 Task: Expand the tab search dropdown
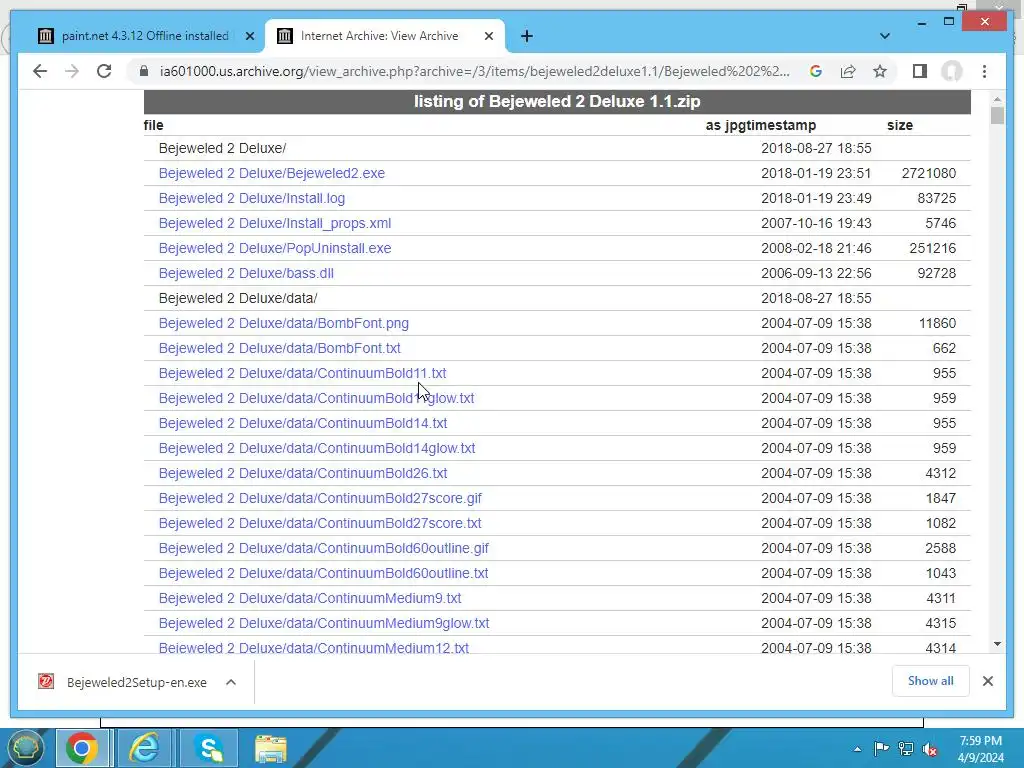click(885, 36)
